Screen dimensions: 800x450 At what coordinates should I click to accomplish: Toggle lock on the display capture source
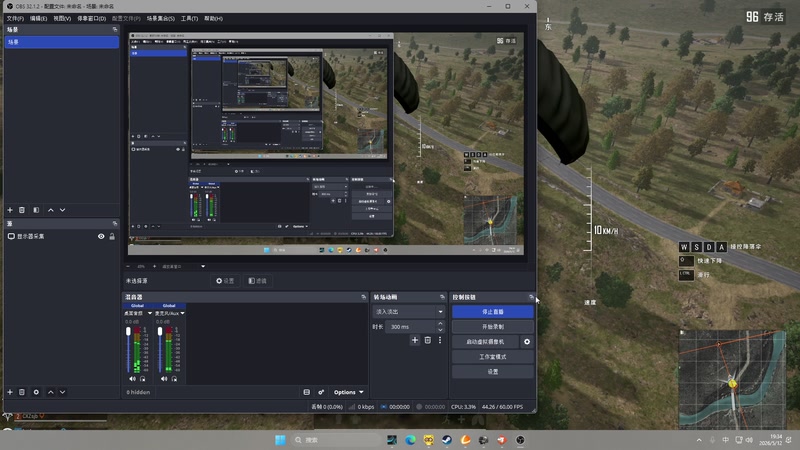coord(112,236)
